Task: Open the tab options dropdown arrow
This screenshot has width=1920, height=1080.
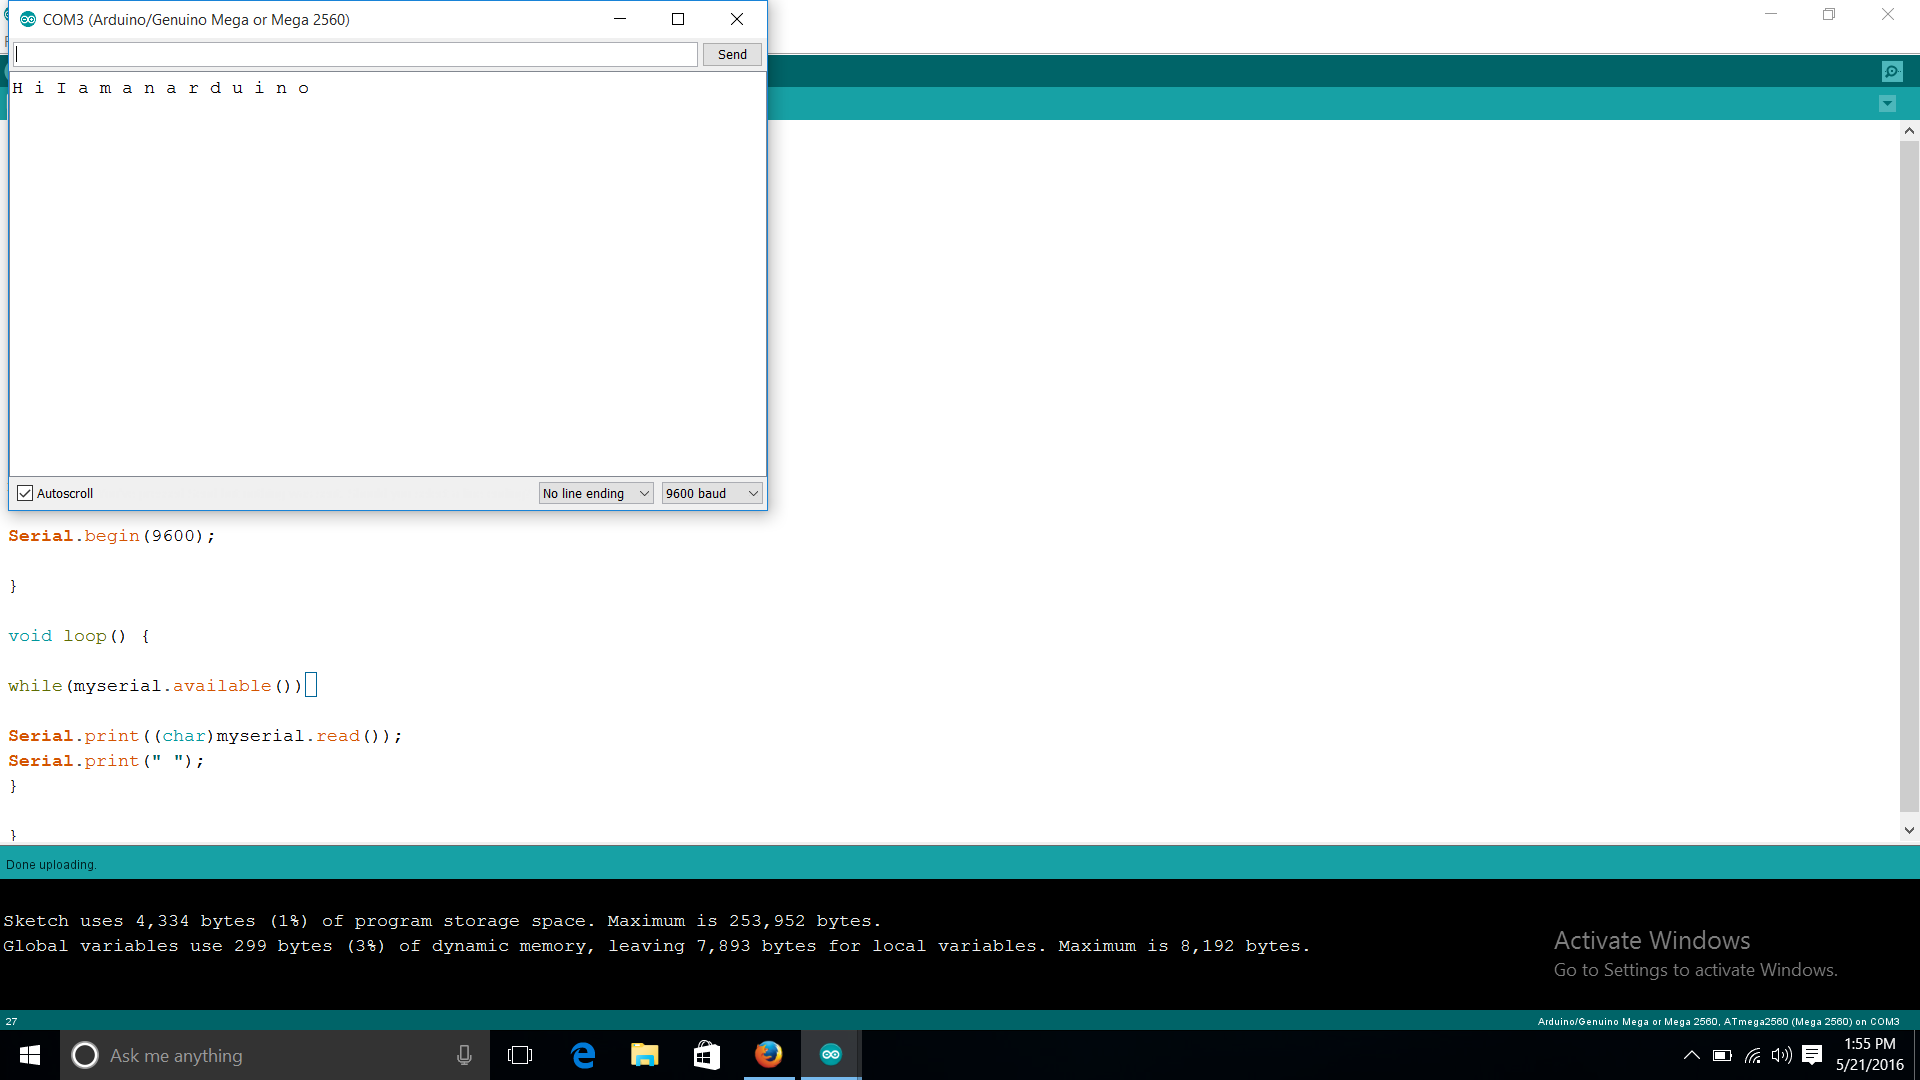Action: pos(1887,104)
